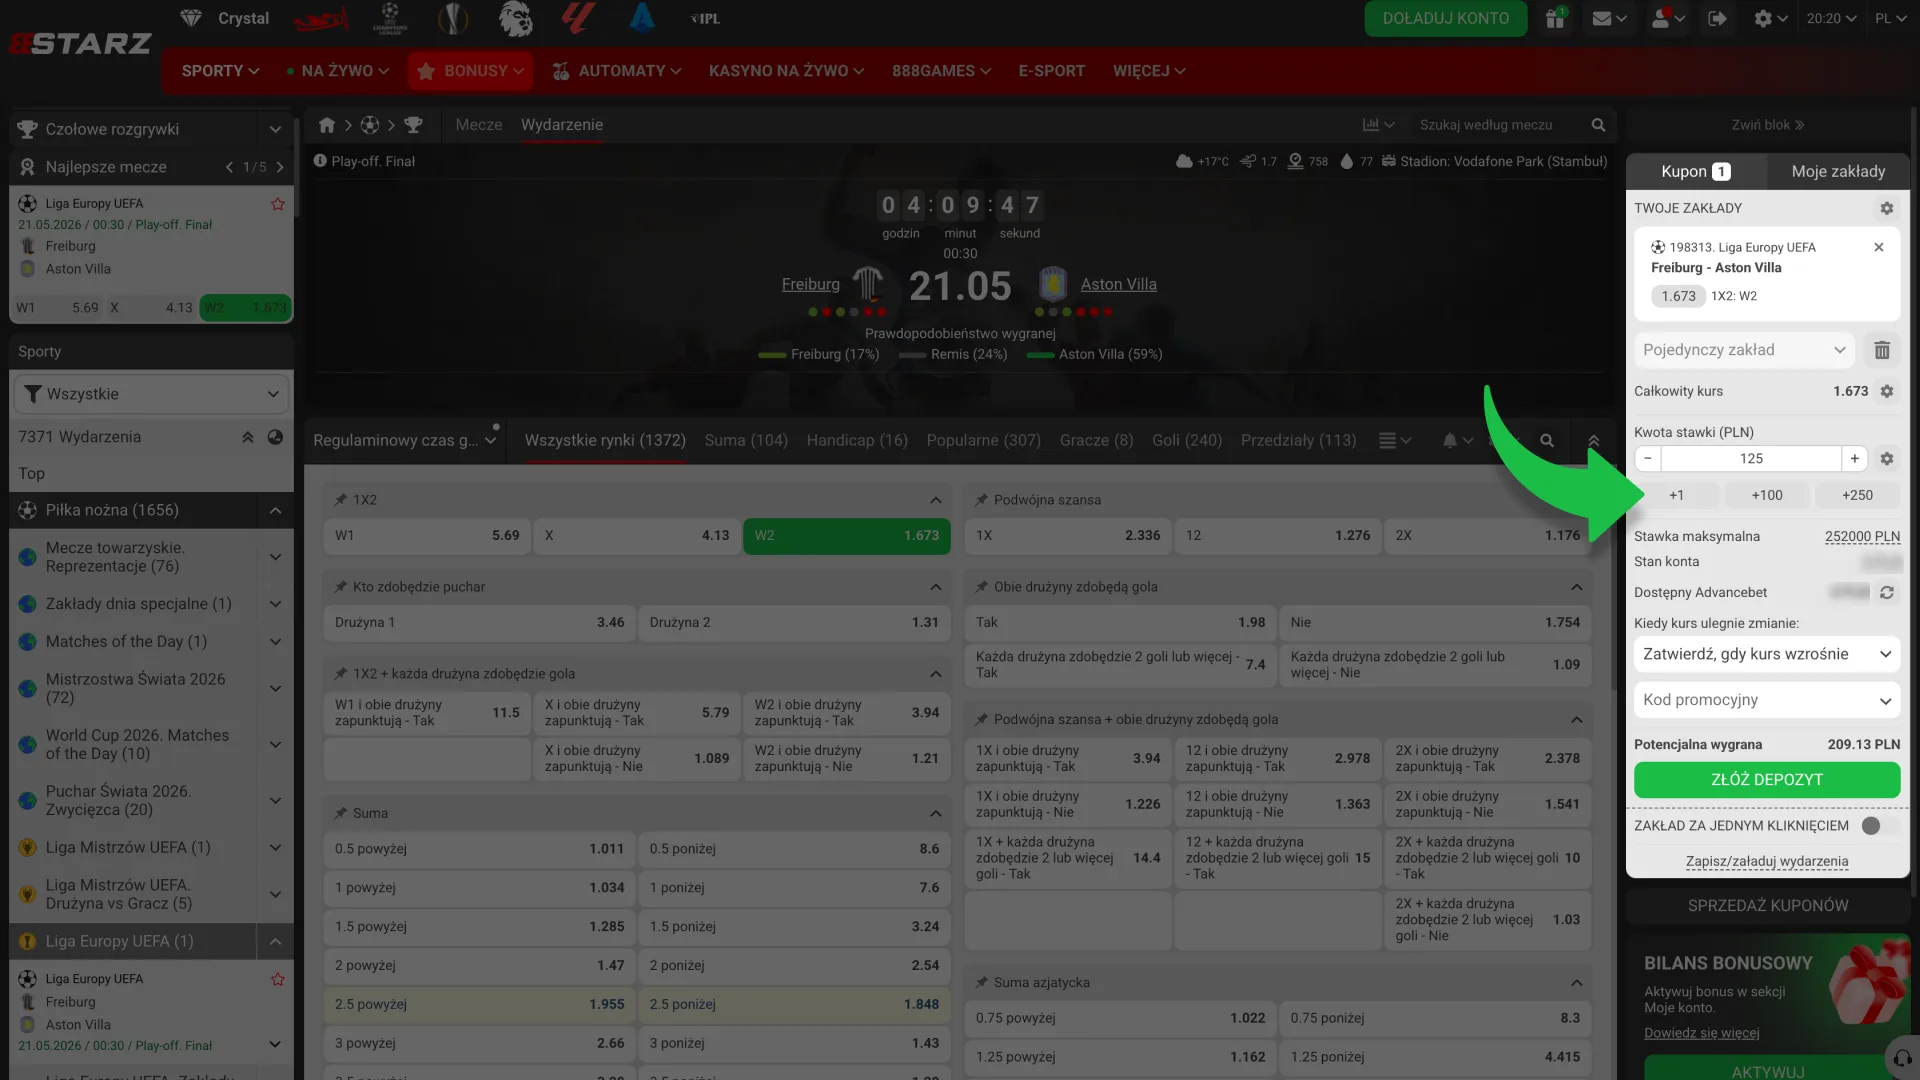The image size is (1920, 1080).
Task: Collapse the 1X2 market section
Action: pyautogui.click(x=935, y=500)
